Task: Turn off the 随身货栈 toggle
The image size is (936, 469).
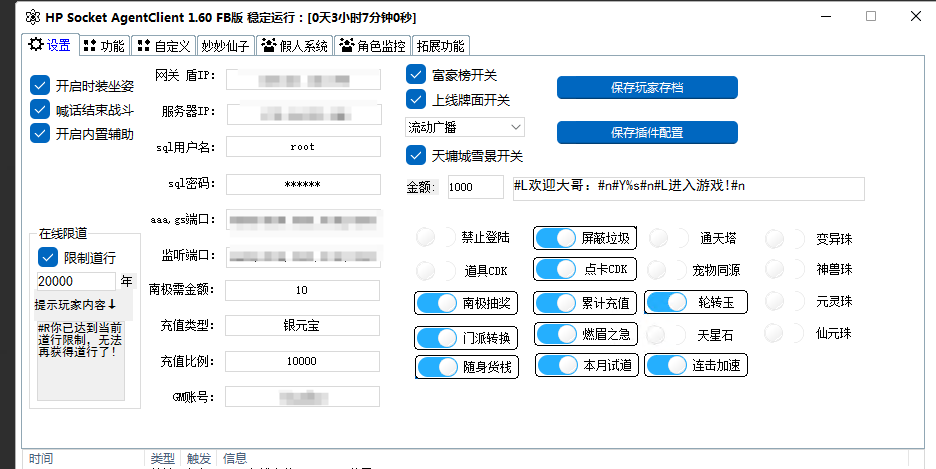Action: coord(436,367)
